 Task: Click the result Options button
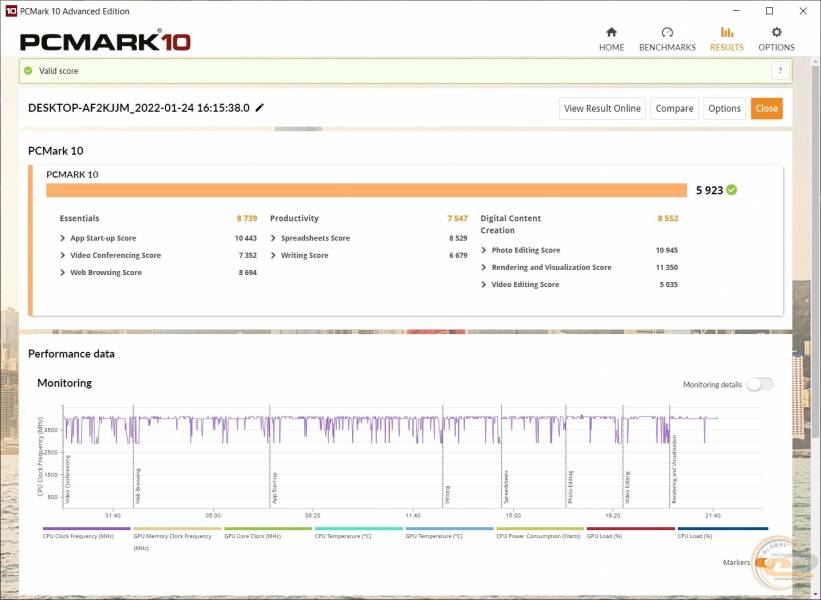tap(724, 108)
